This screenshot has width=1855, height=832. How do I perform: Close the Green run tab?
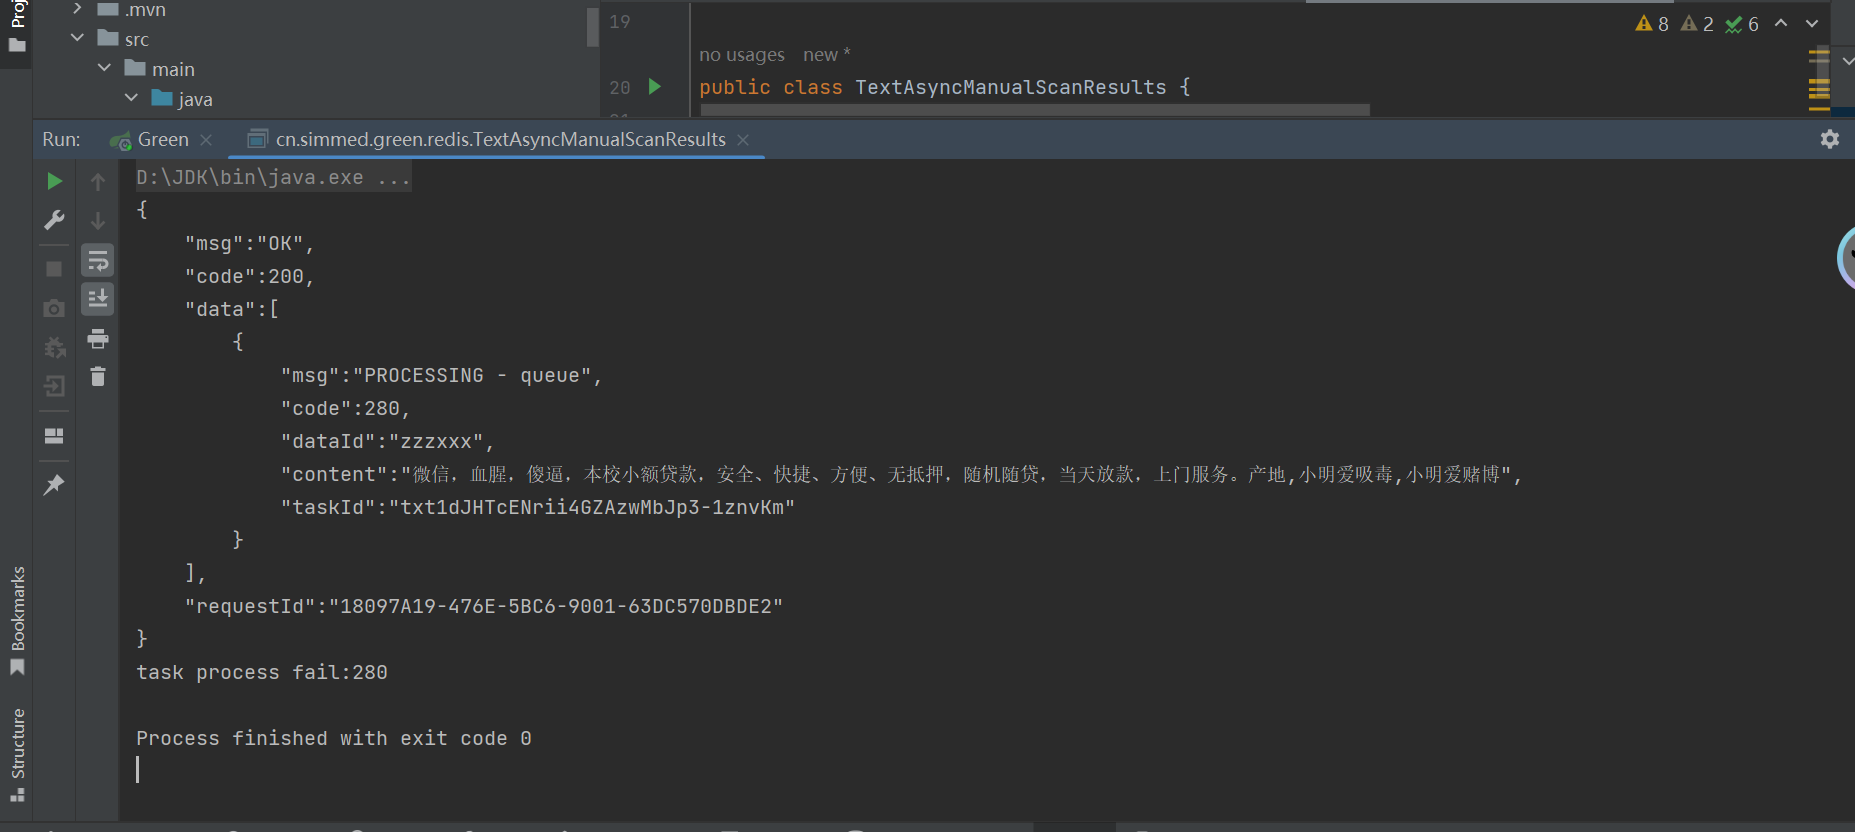point(206,140)
